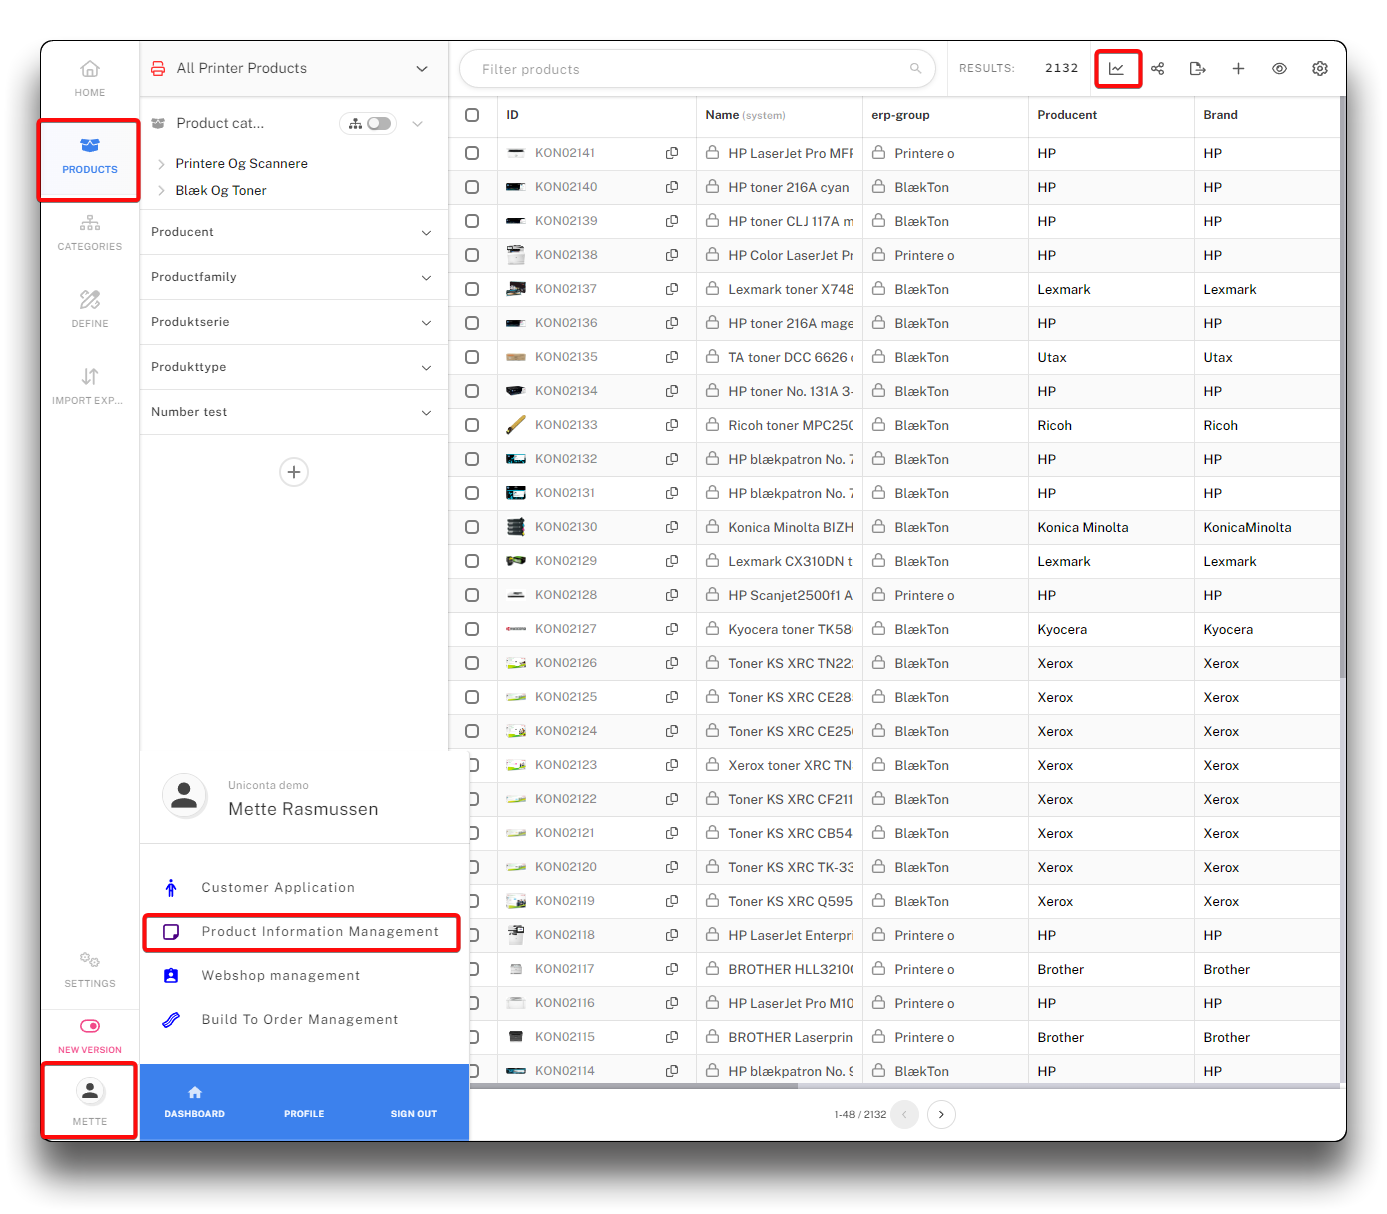Expand the Printere Og Scannere tree node
The width and height of the screenshot is (1387, 1214).
coord(161,164)
